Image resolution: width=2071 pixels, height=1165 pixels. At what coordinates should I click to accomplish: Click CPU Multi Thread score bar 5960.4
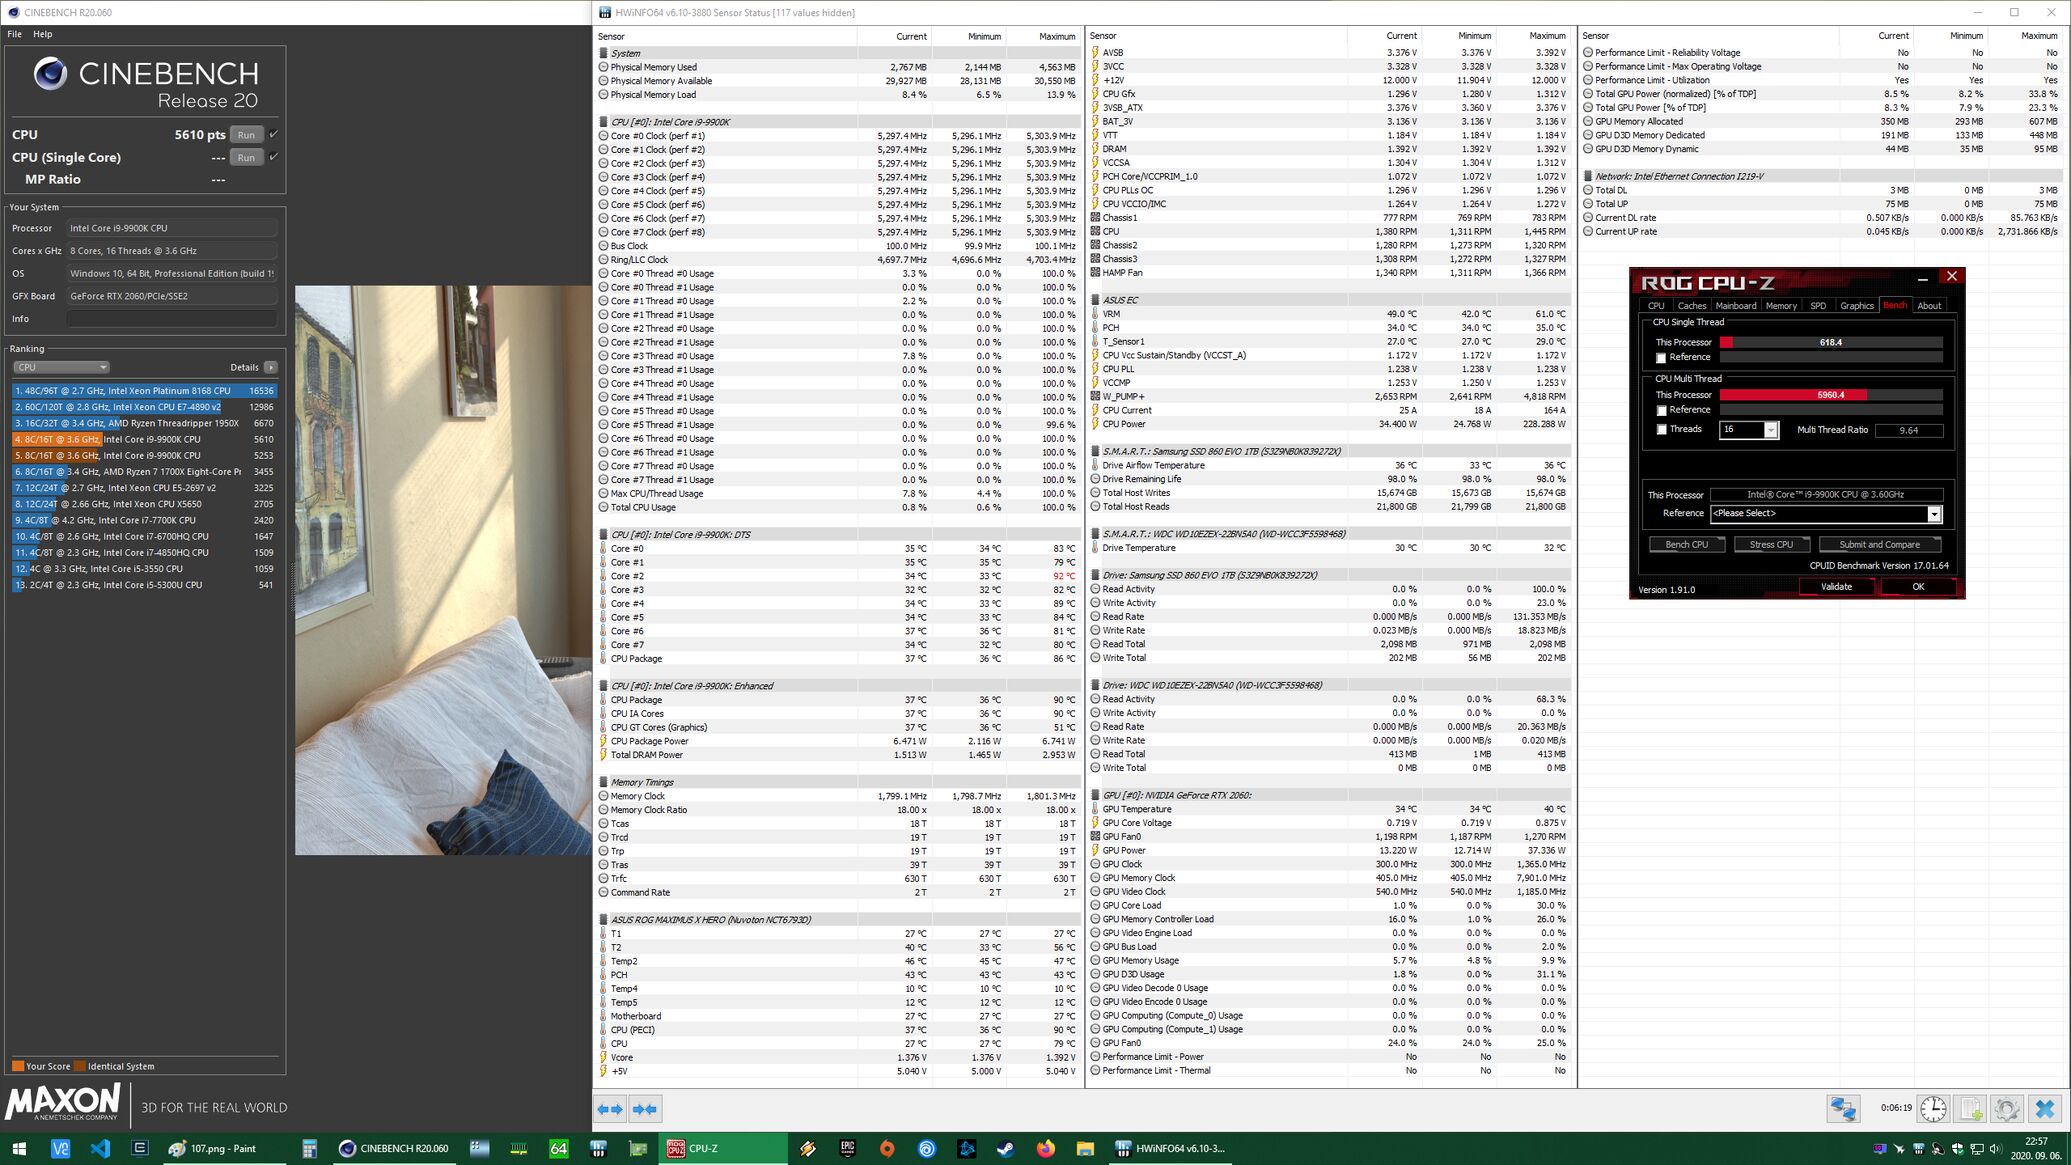1830,395
